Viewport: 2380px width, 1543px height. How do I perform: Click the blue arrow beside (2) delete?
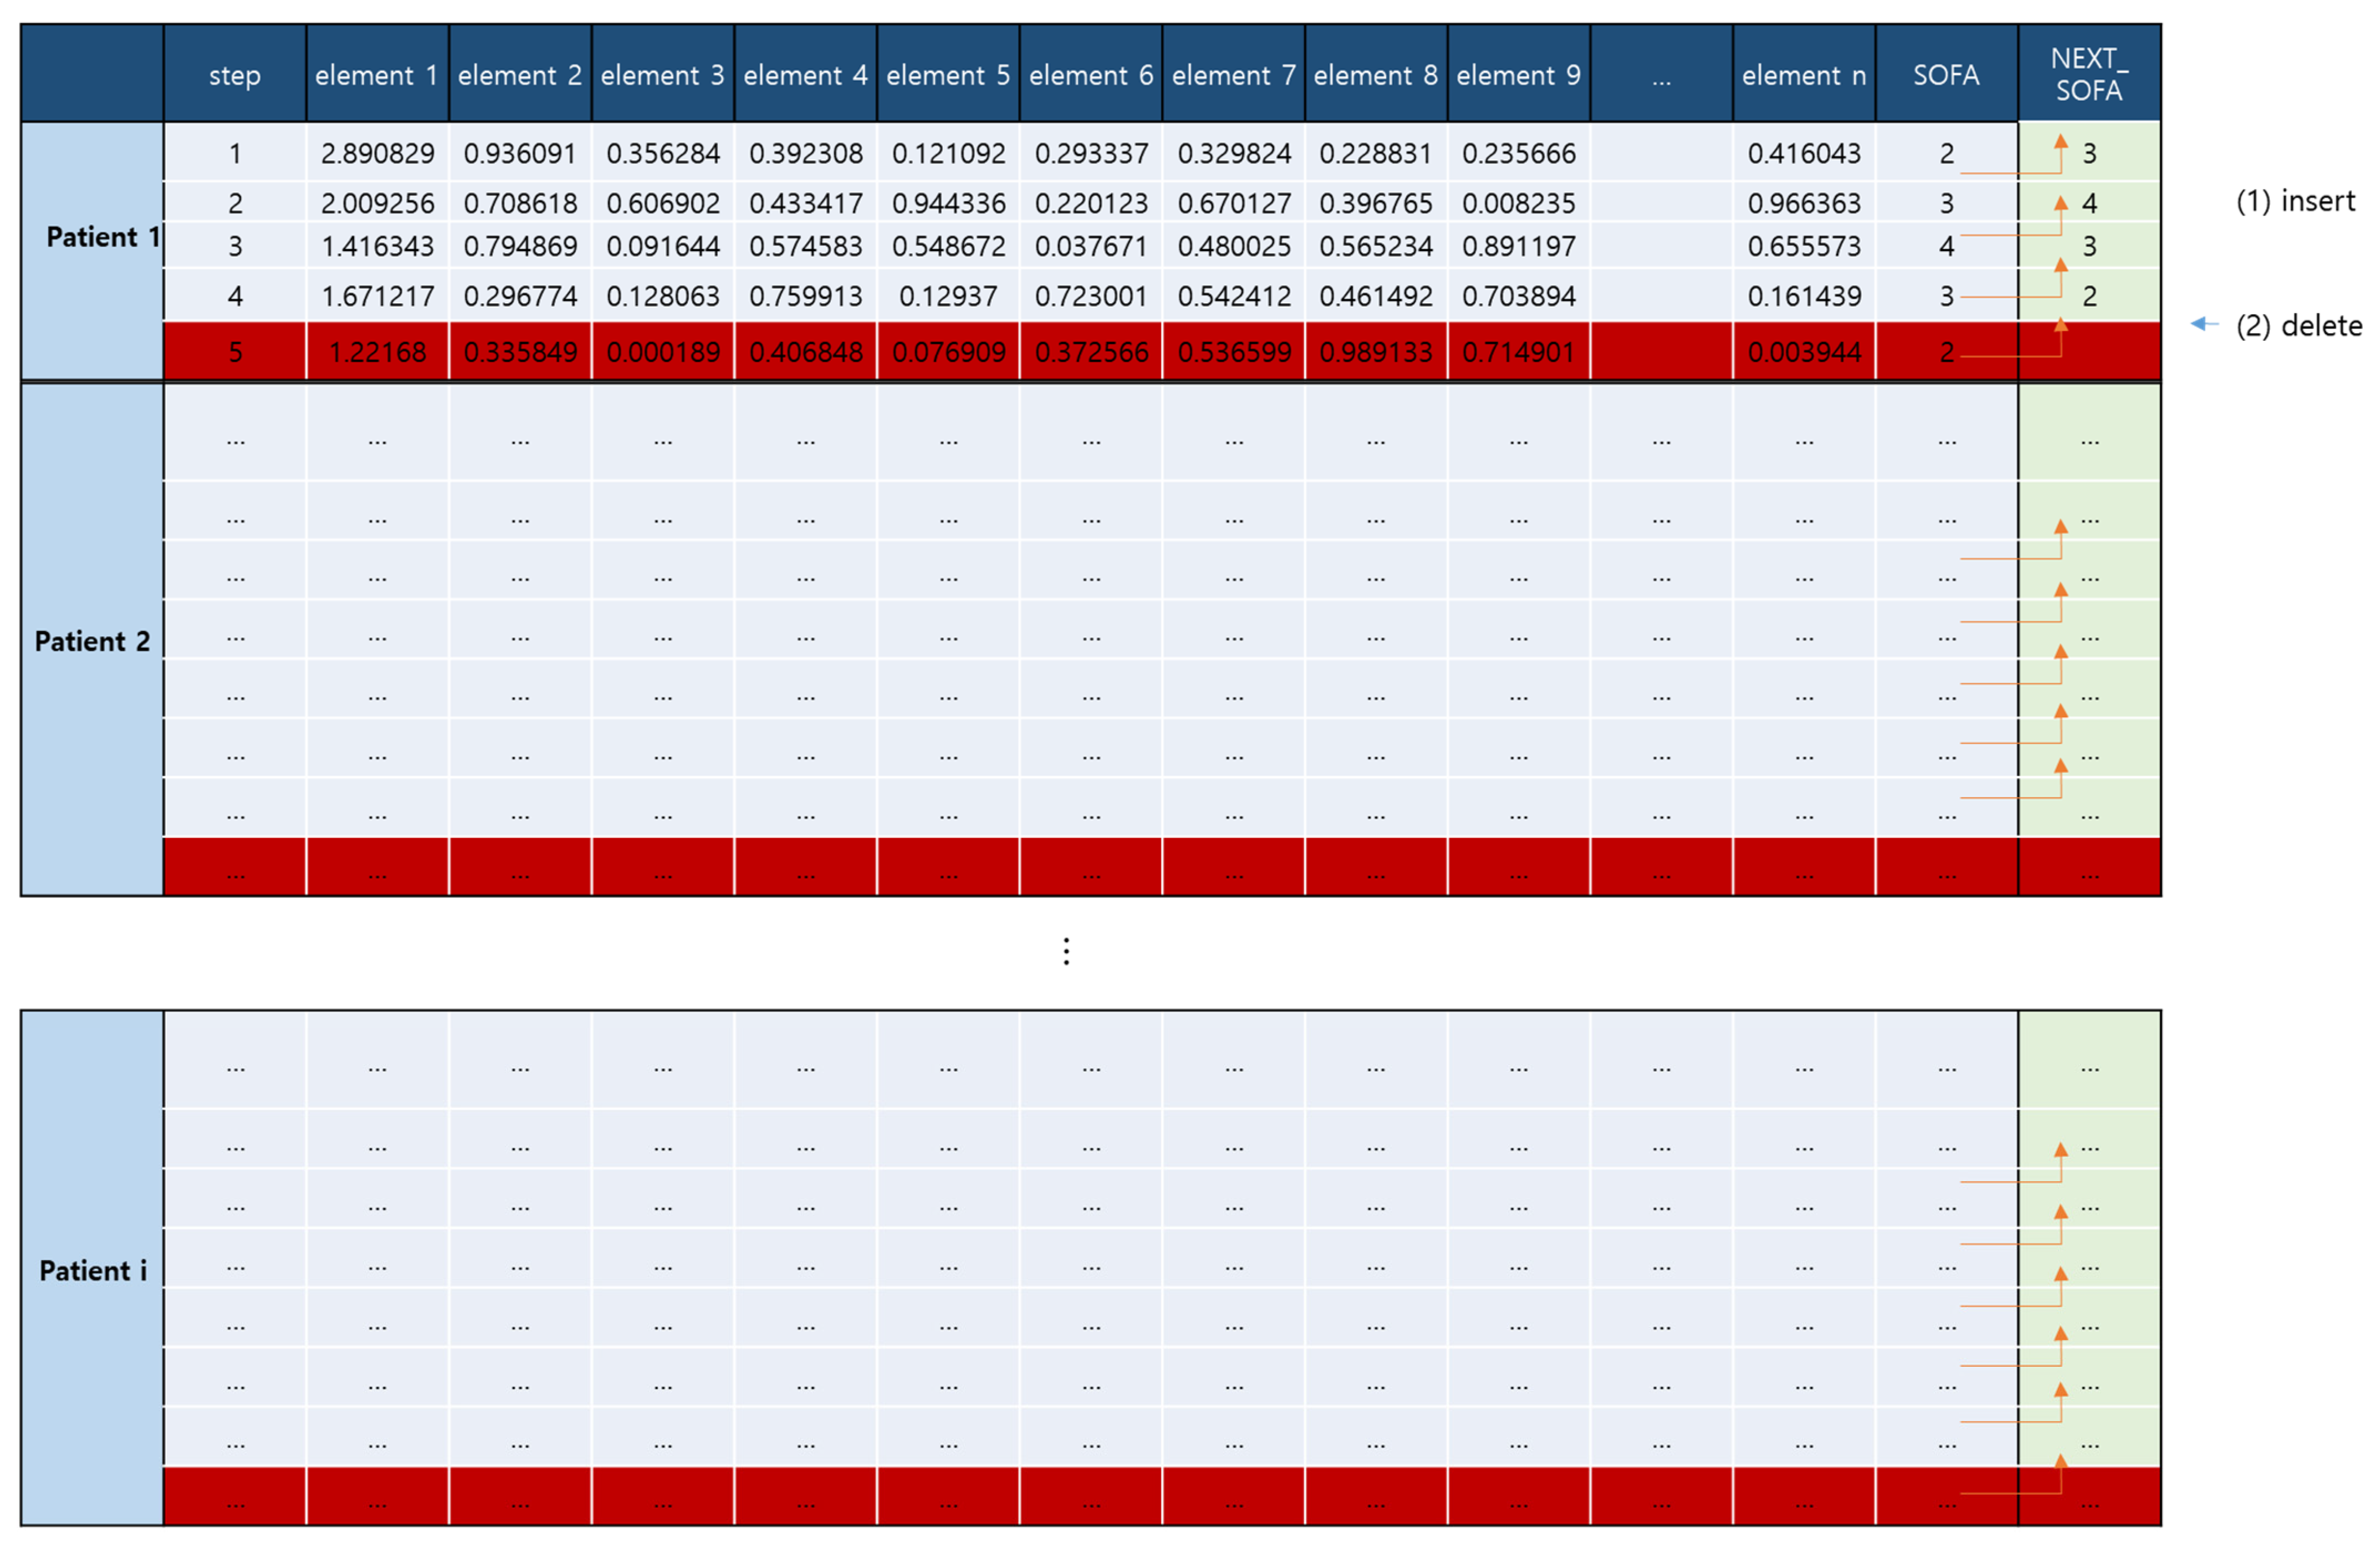pyautogui.click(x=2203, y=324)
